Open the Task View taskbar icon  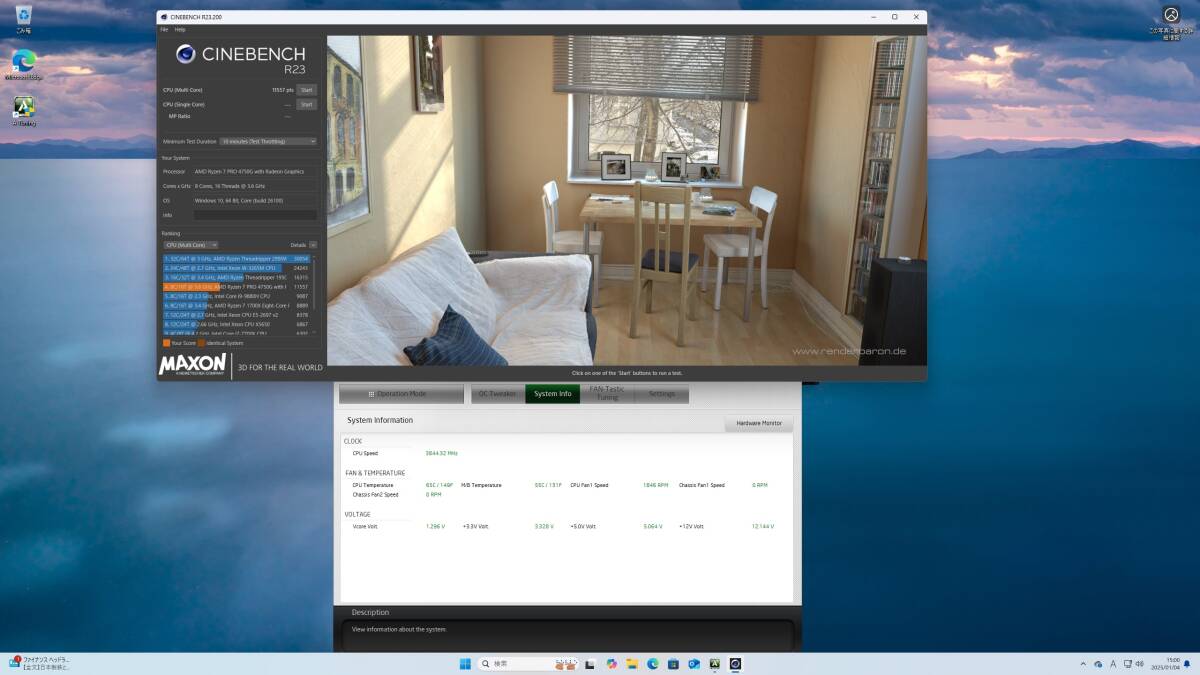click(591, 663)
